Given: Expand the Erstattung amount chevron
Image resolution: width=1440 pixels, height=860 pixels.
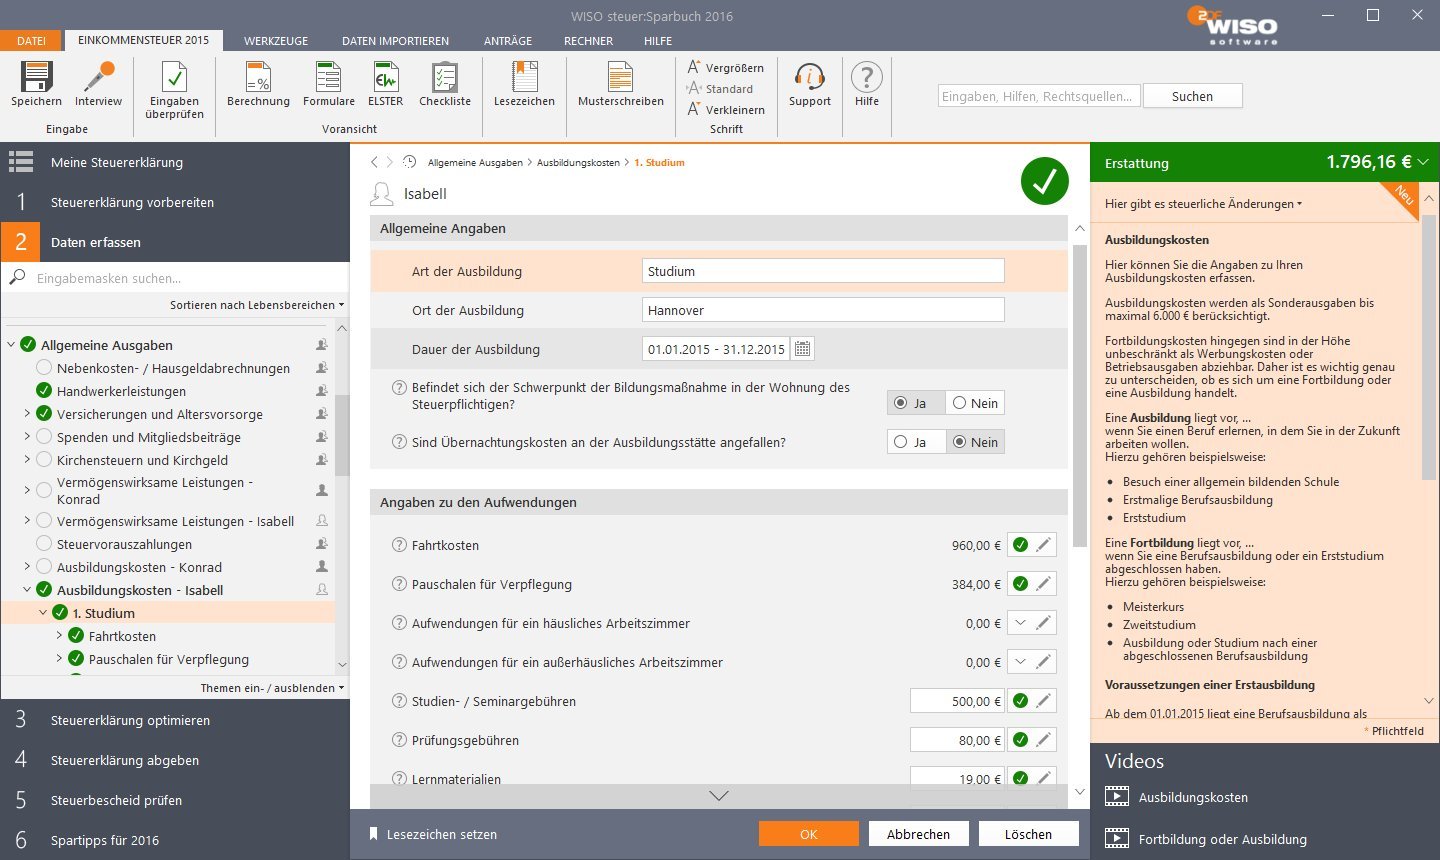Looking at the screenshot, I should (1423, 162).
